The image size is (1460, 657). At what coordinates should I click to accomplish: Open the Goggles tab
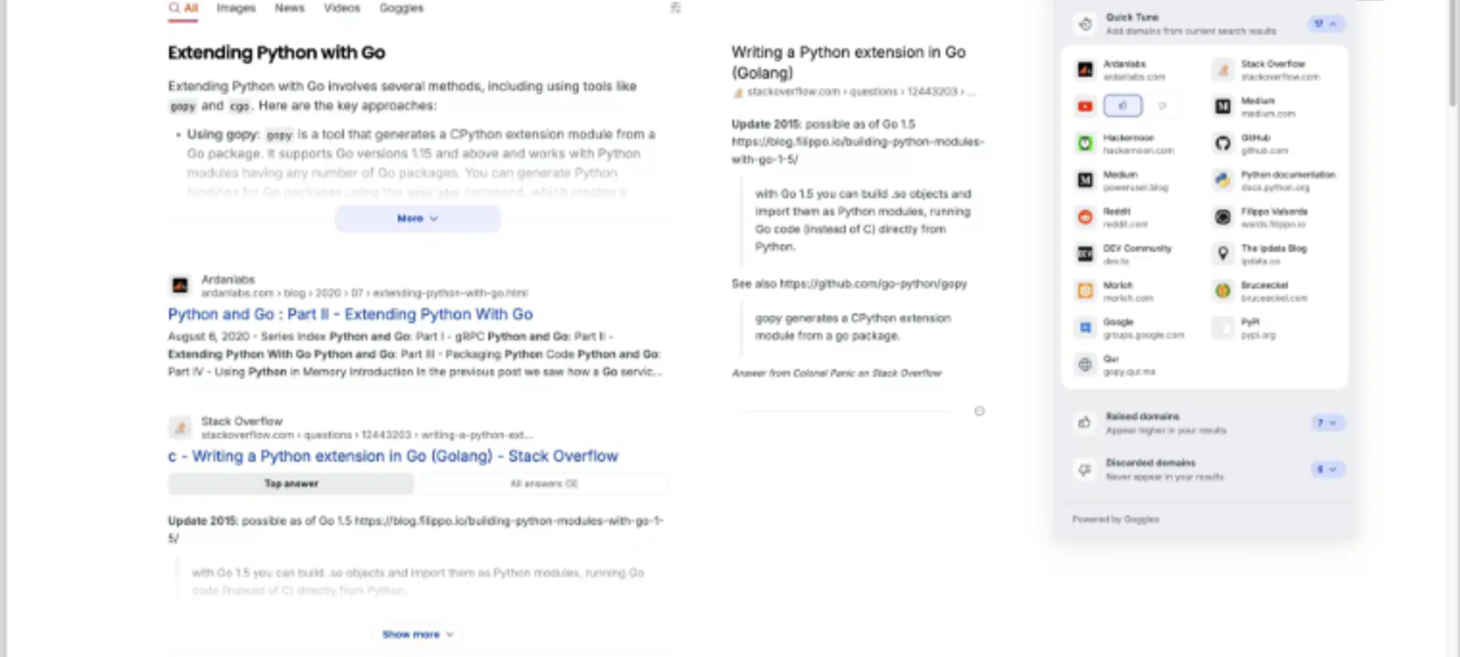pyautogui.click(x=401, y=8)
